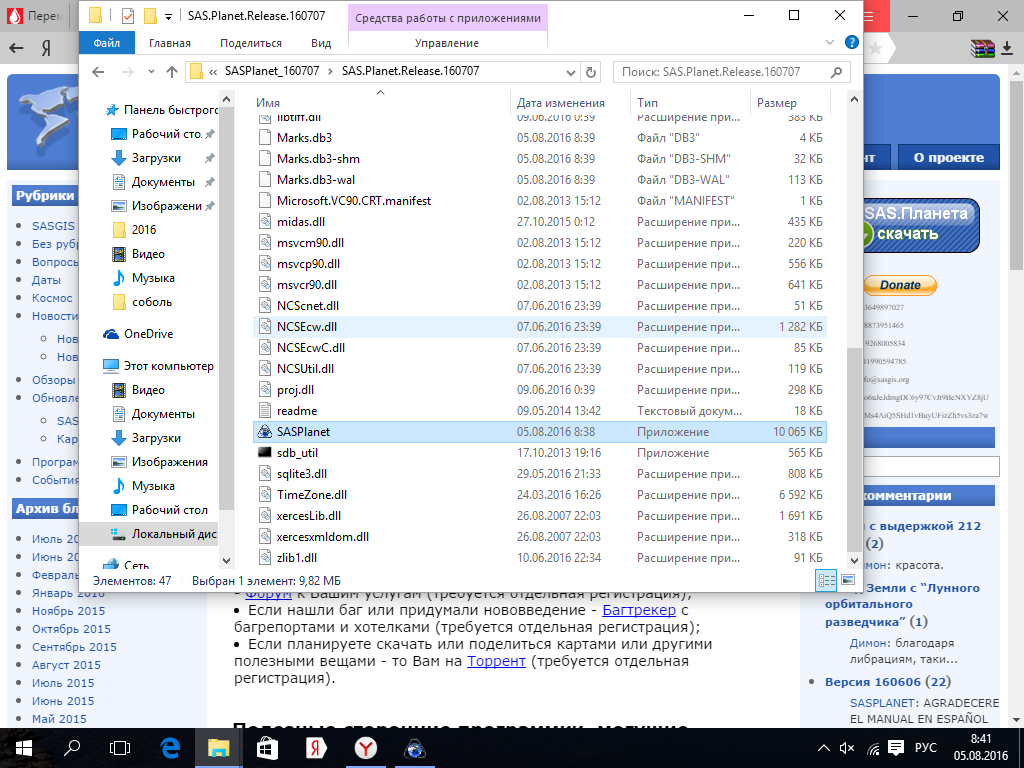Switch to SASPlanet taskbar icon
Screen dimensions: 1024x768
415,748
